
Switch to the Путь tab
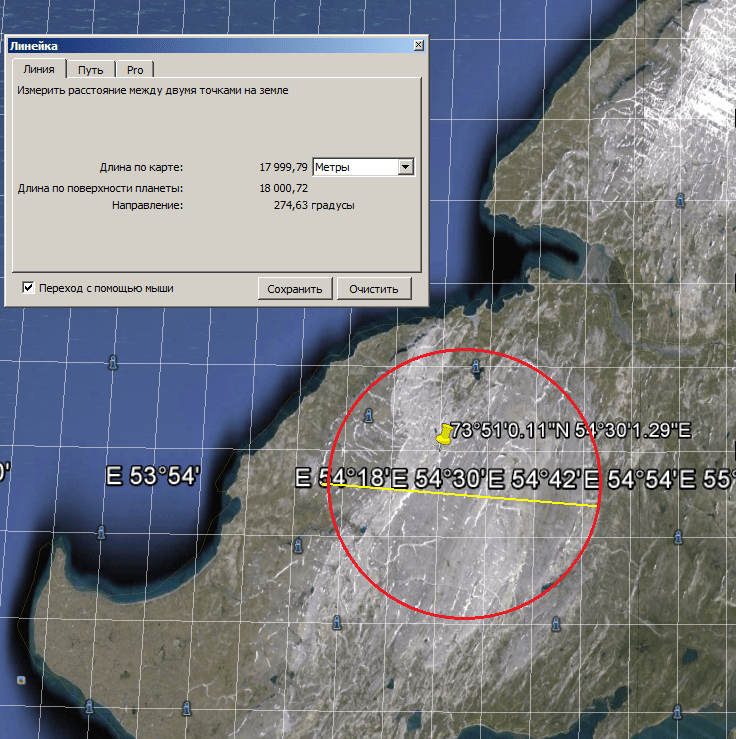(x=90, y=70)
